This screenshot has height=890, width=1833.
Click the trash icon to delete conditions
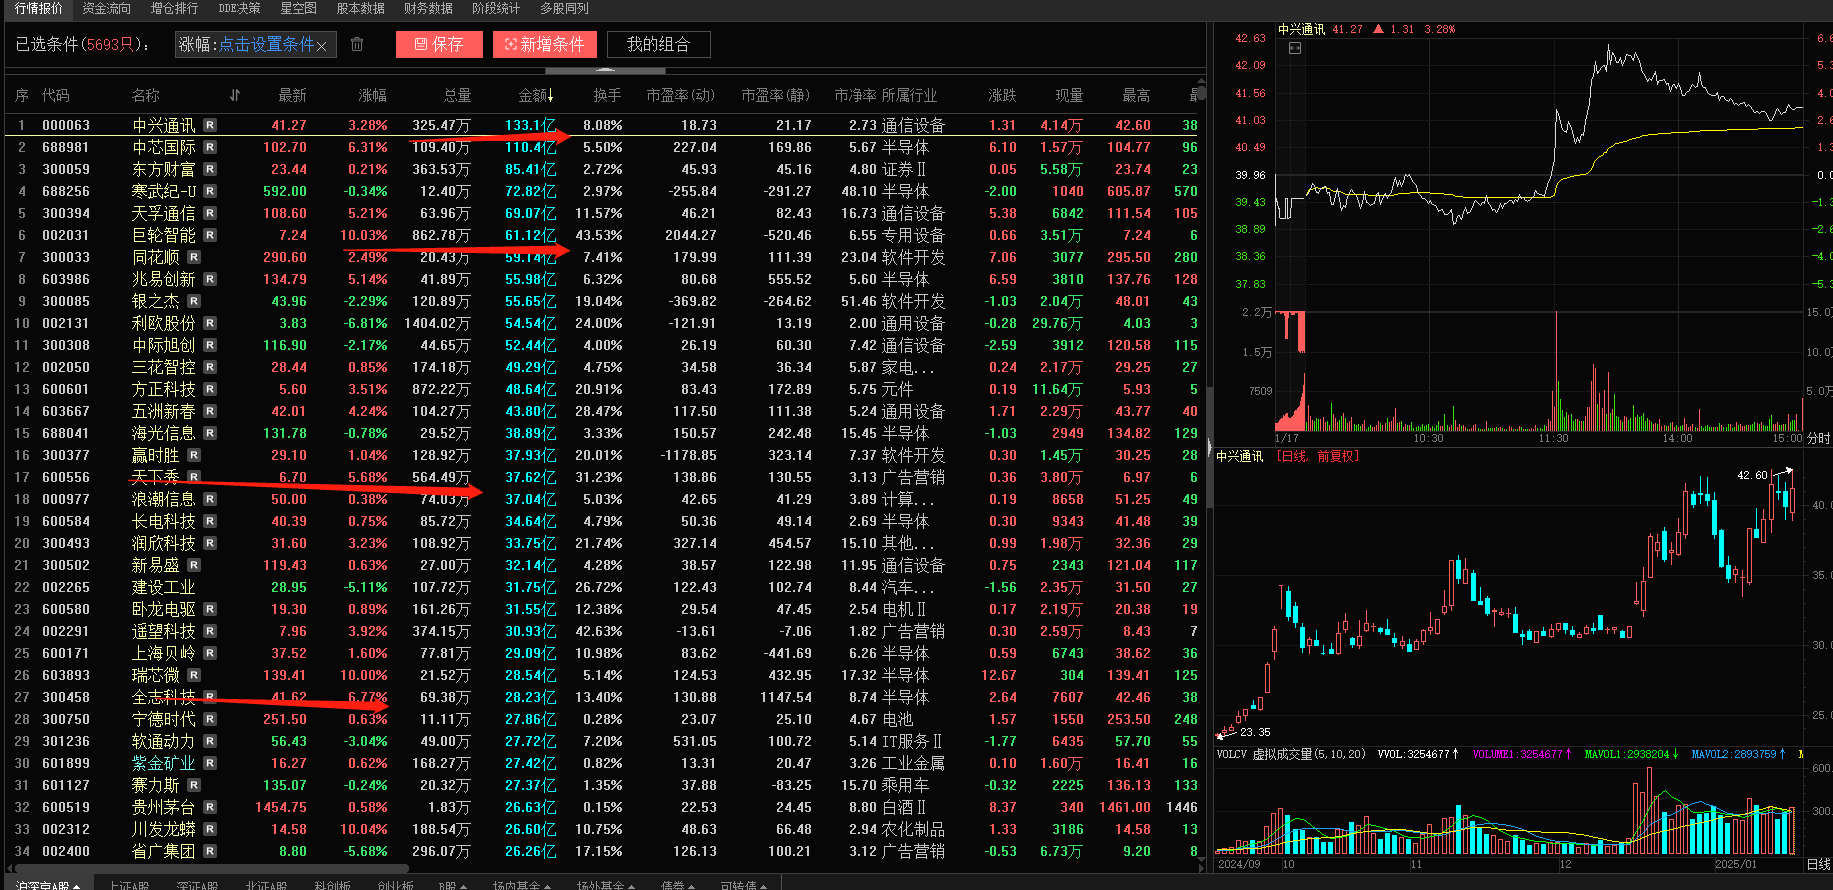(357, 45)
